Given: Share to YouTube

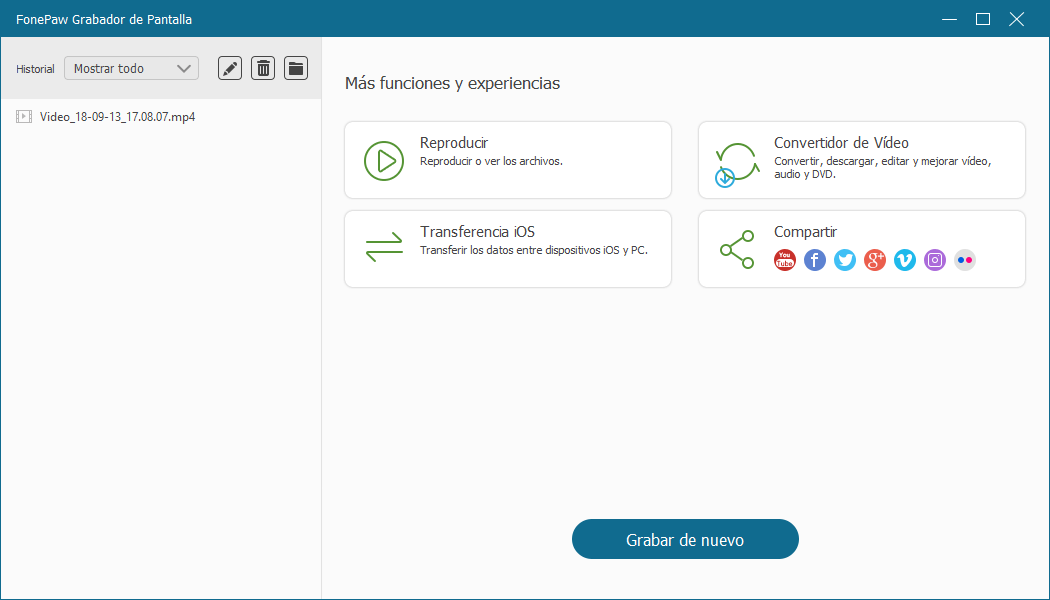Looking at the screenshot, I should [x=785, y=260].
